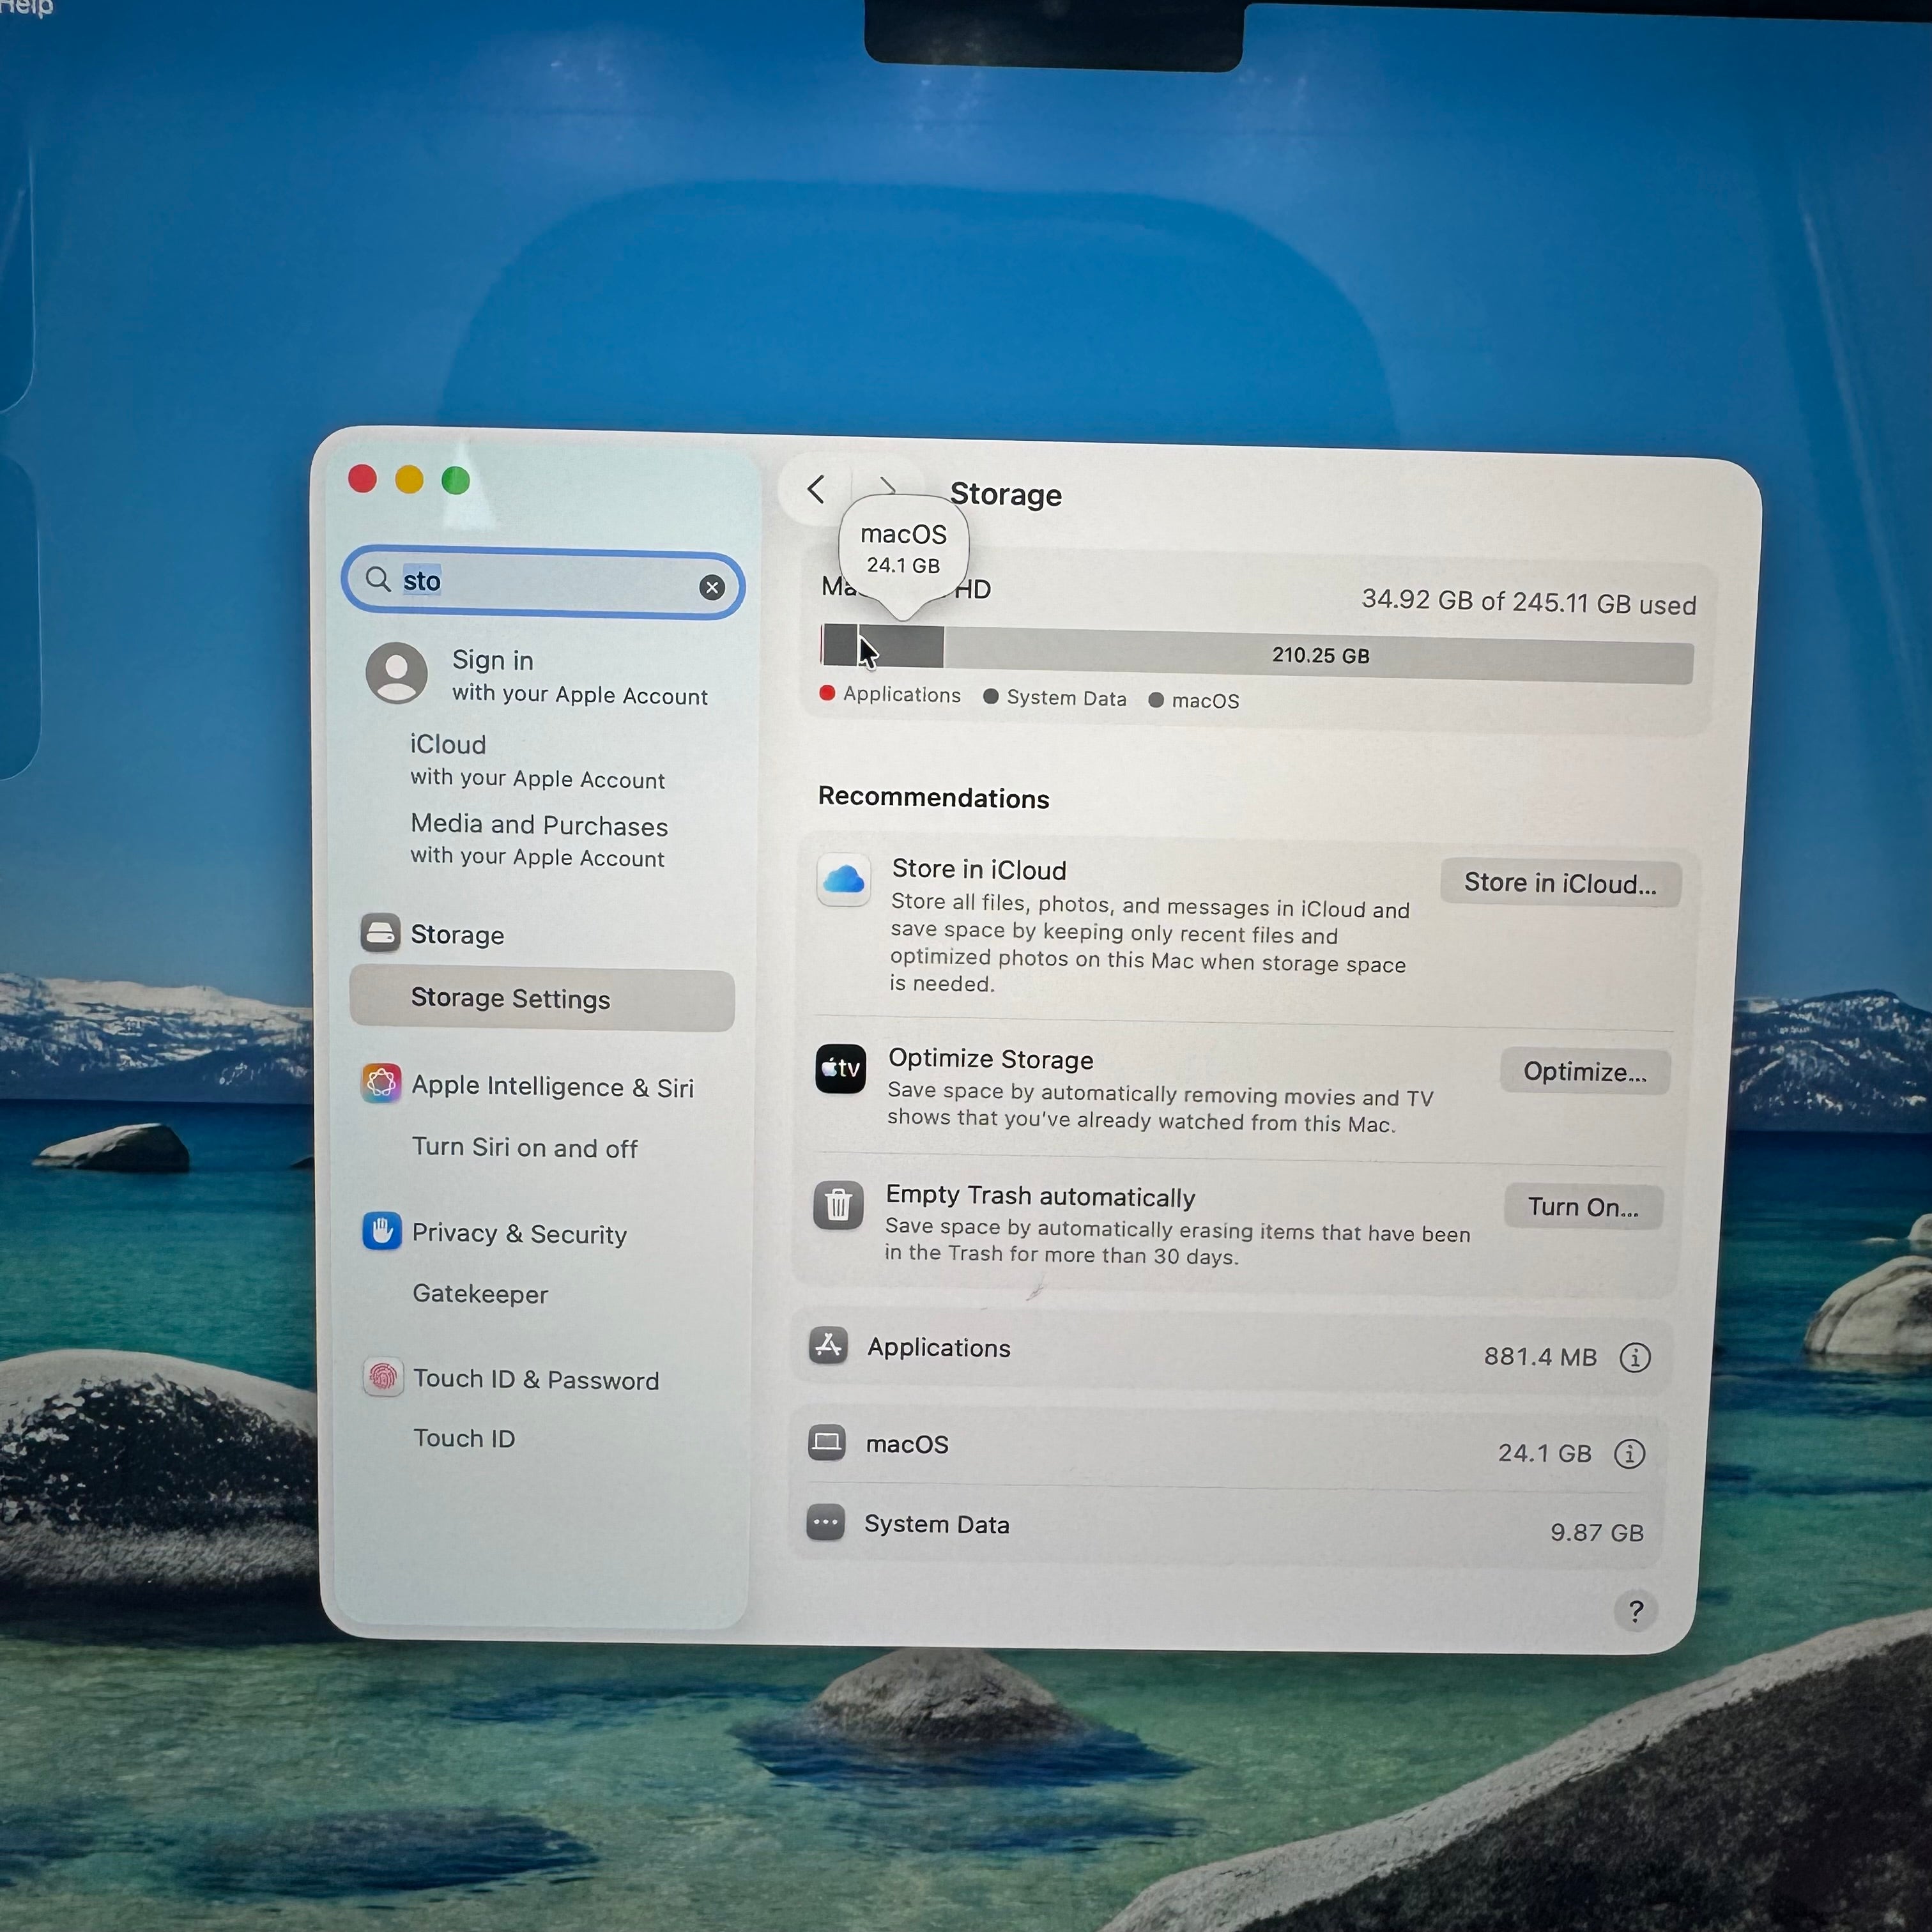Click the red Applications legend dot
This screenshot has height=1932, width=1932.
(x=827, y=693)
